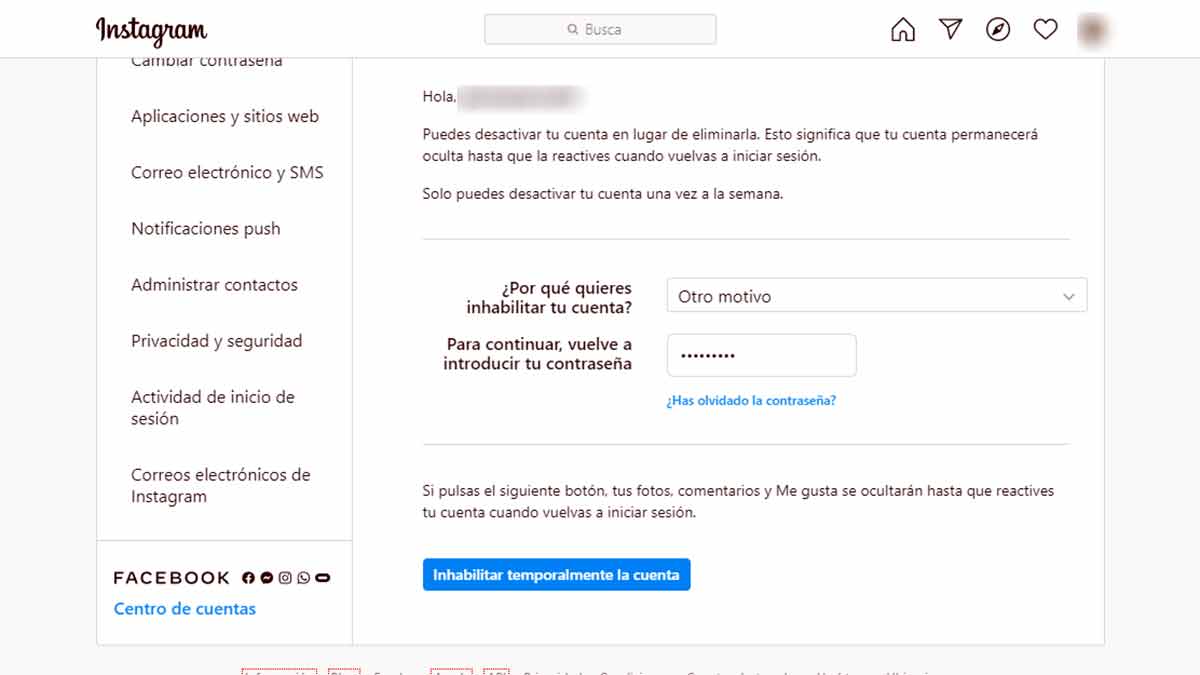Open "Notificaciones push" settings section
This screenshot has width=1200, height=675.
pos(206,229)
